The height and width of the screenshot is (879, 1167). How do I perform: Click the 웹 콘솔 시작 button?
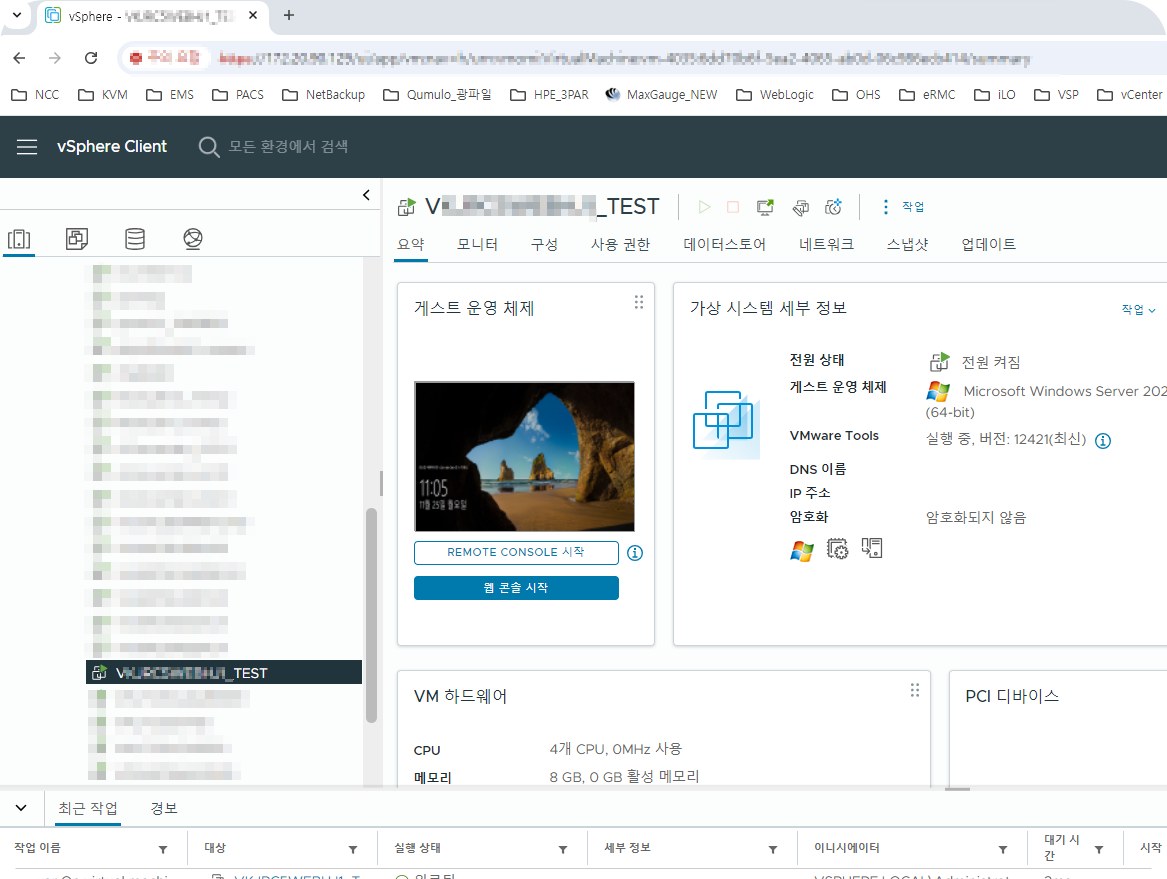tap(516, 588)
